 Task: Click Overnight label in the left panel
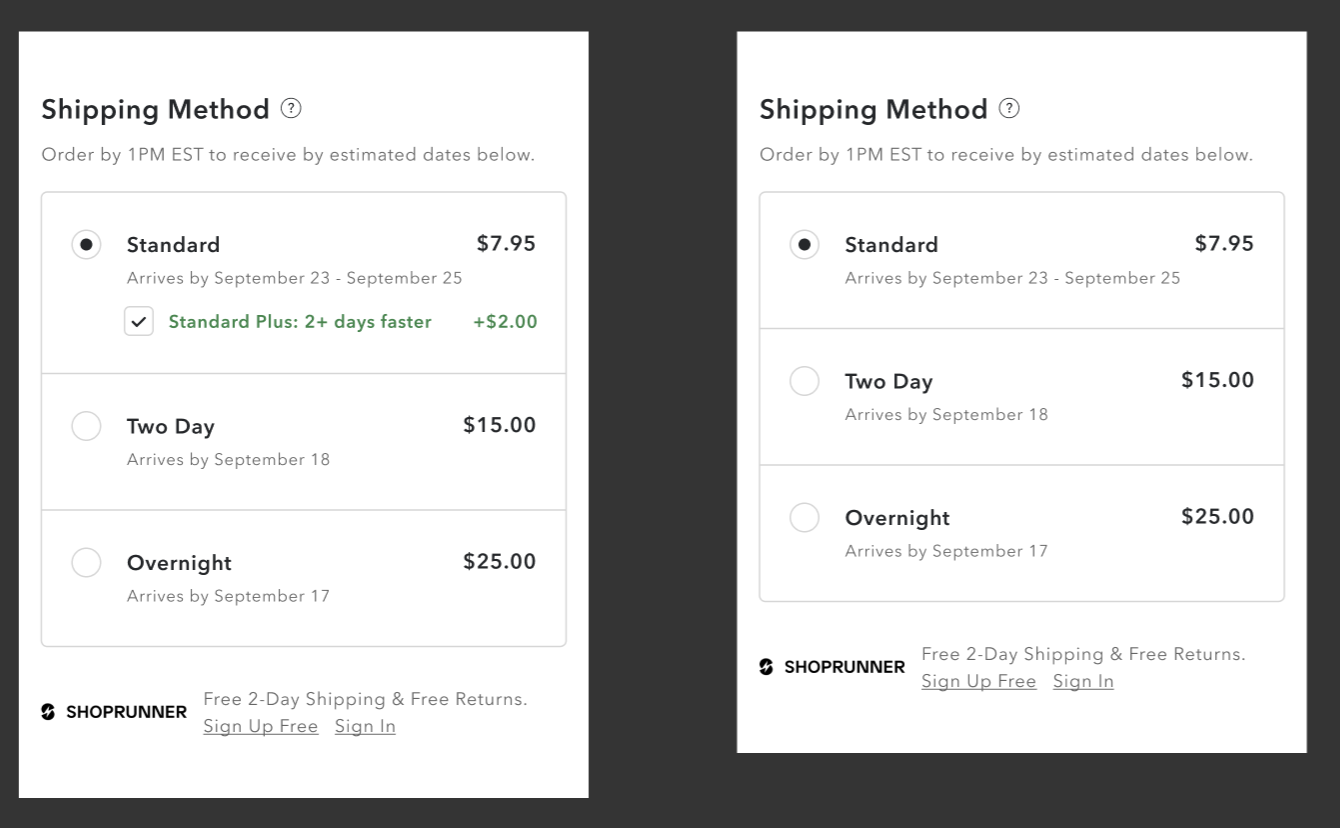pos(179,563)
